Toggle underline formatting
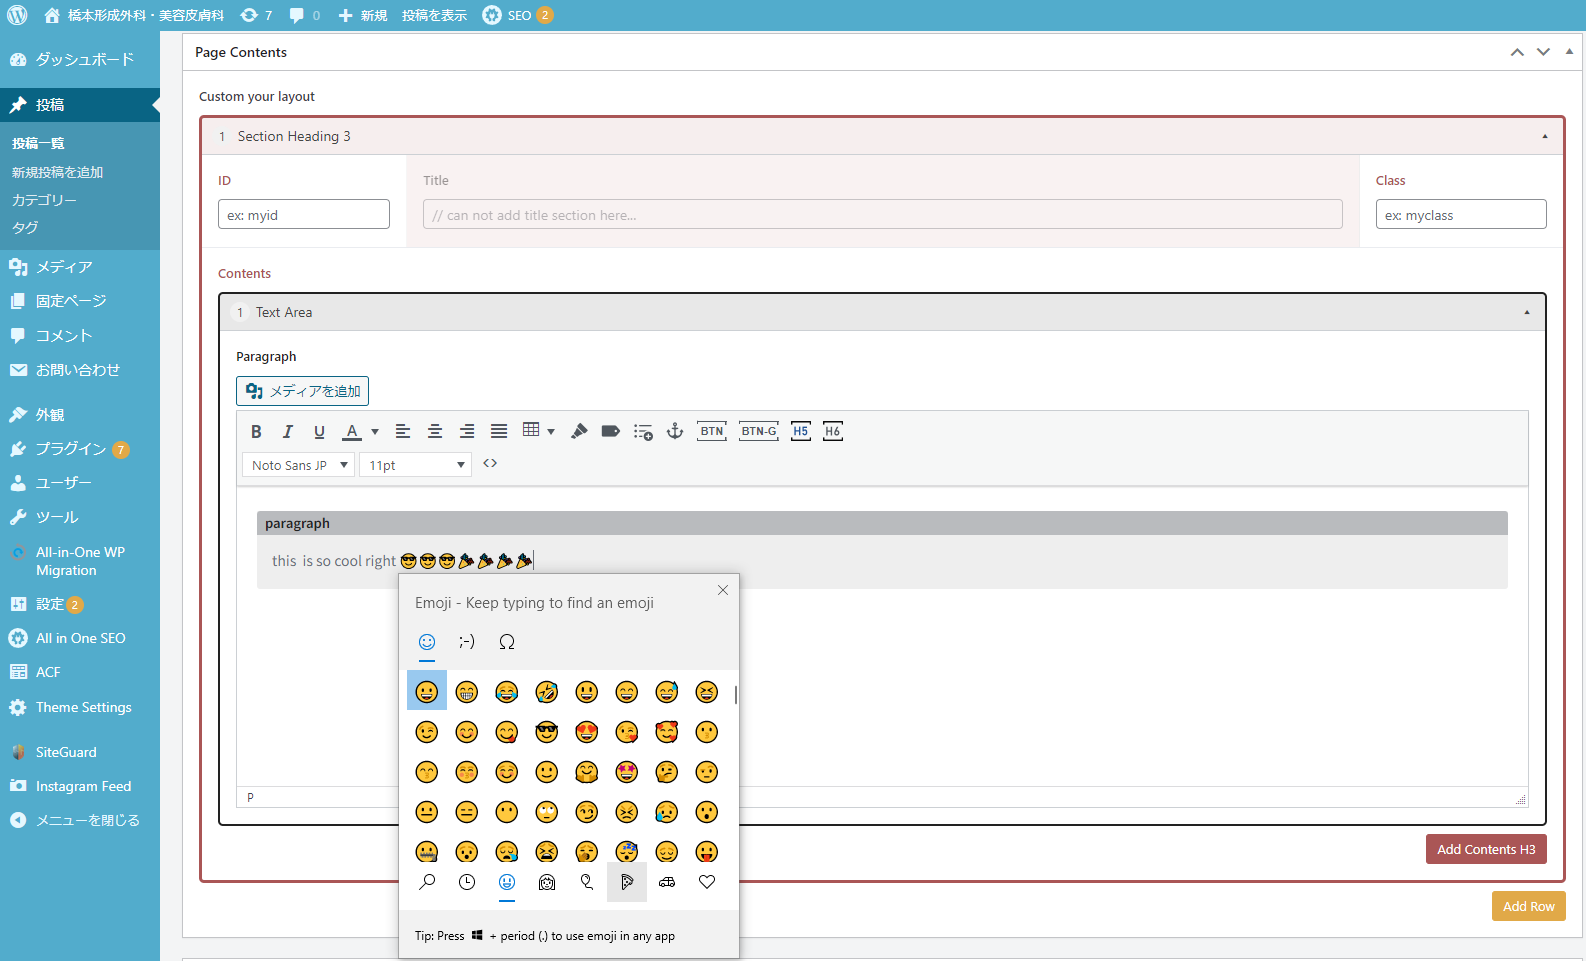 click(x=319, y=432)
